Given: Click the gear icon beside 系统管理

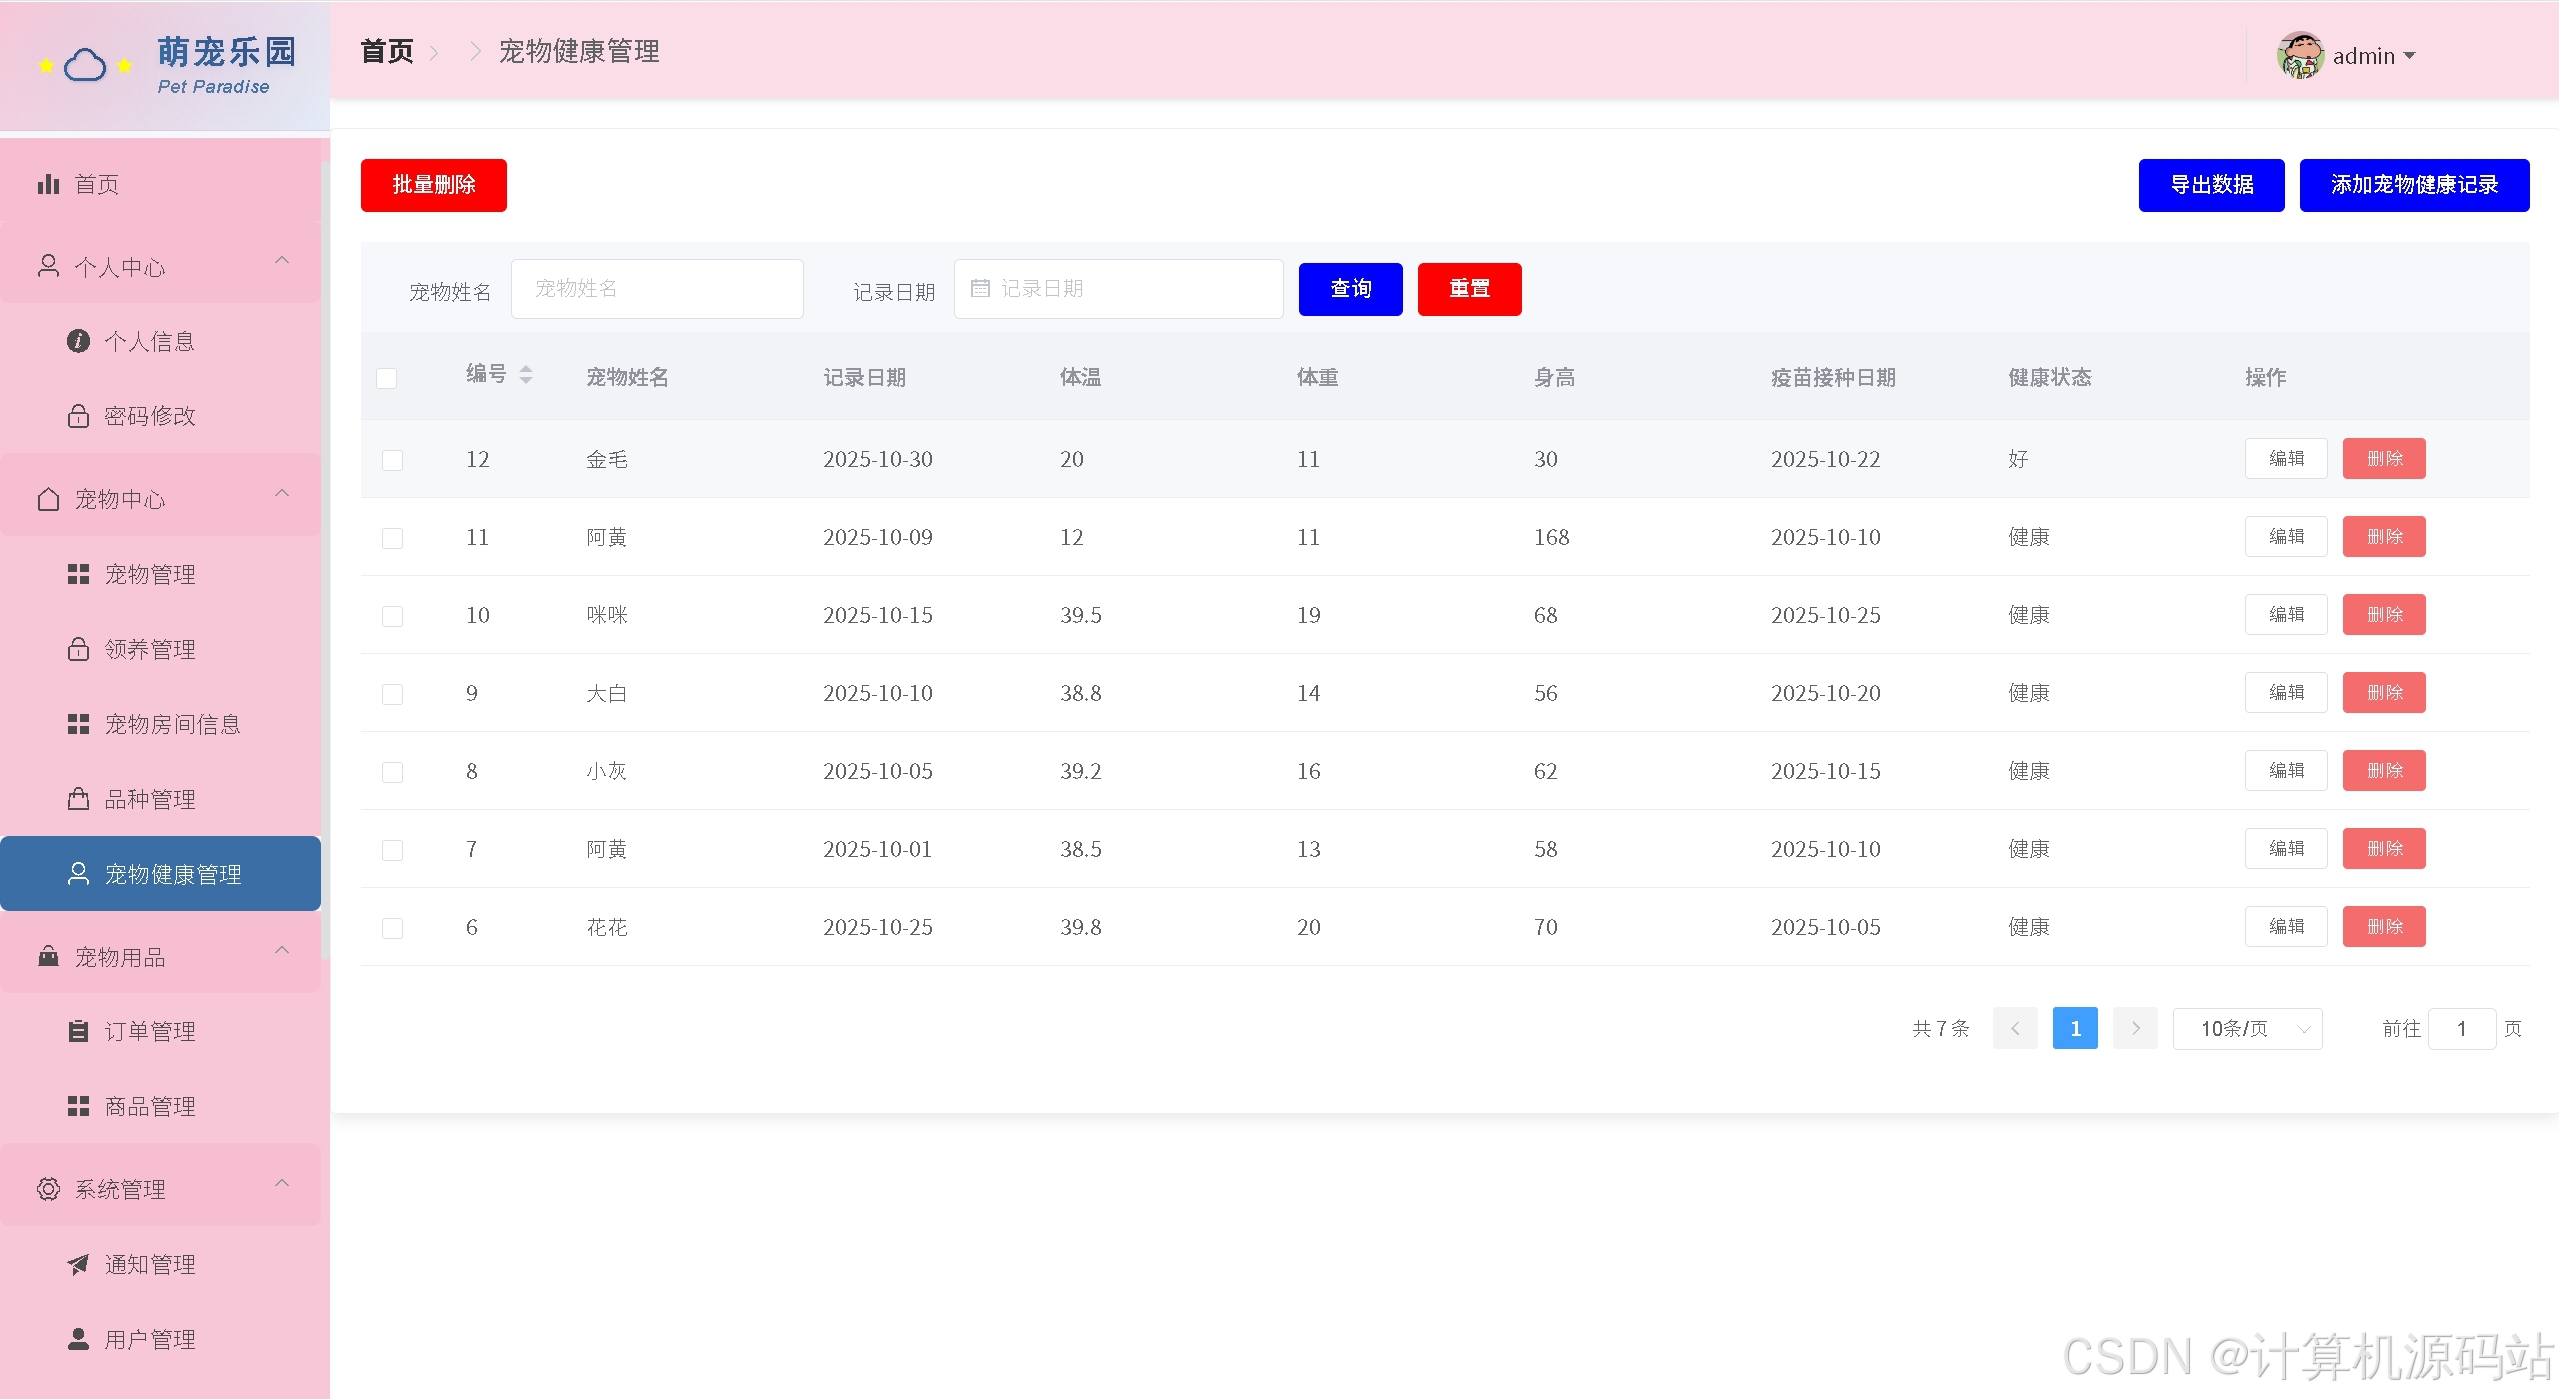Looking at the screenshot, I should click(48, 1189).
